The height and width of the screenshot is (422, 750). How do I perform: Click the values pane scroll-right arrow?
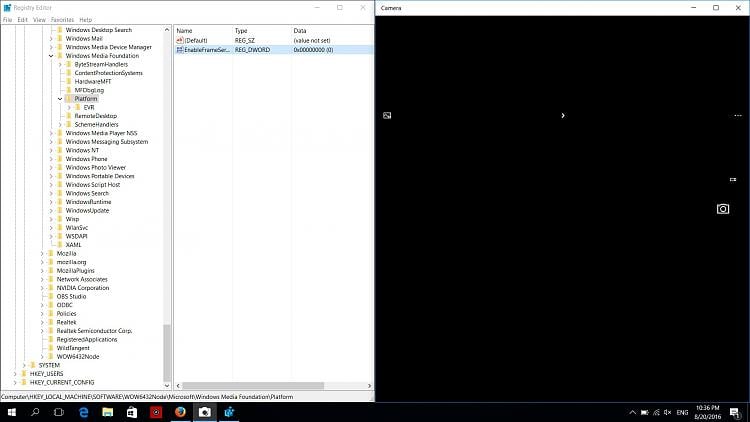click(x=369, y=386)
